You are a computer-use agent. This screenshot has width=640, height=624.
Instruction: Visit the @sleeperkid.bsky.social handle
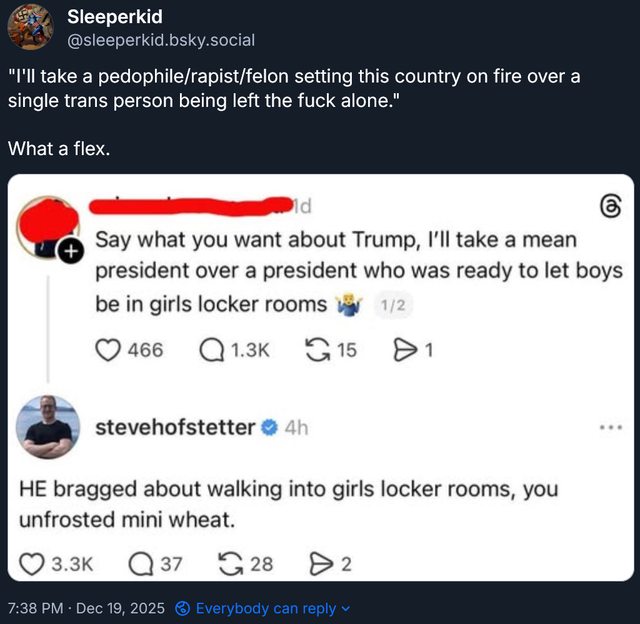tap(160, 40)
